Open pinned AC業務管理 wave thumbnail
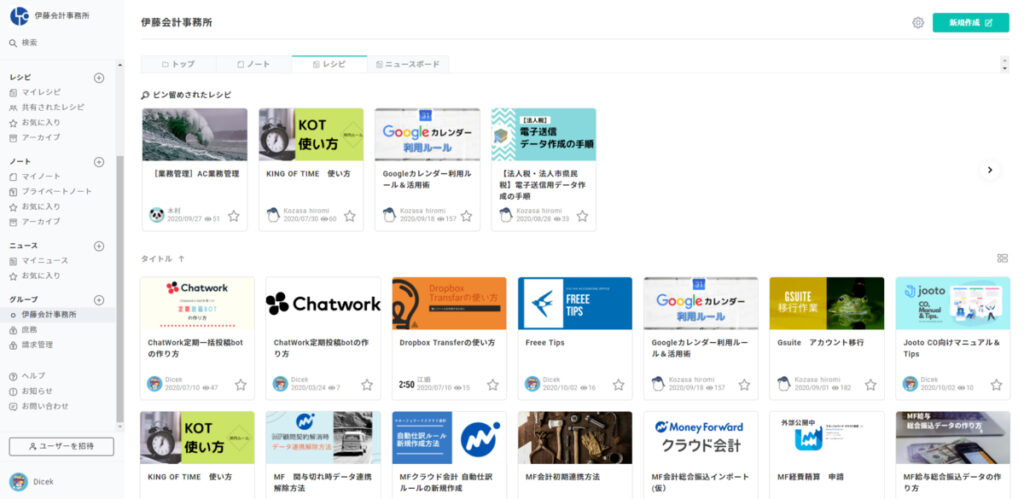1024x499 pixels. click(x=195, y=135)
